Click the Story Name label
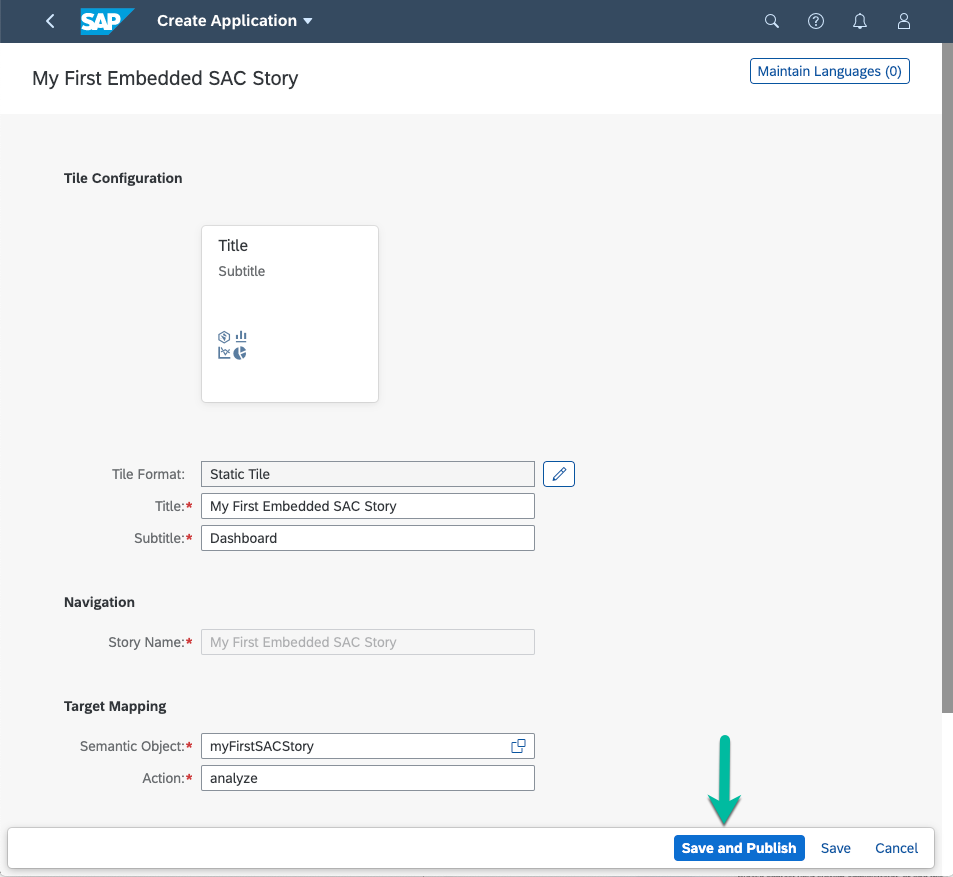Viewport: 953px width, 877px height. pos(146,642)
